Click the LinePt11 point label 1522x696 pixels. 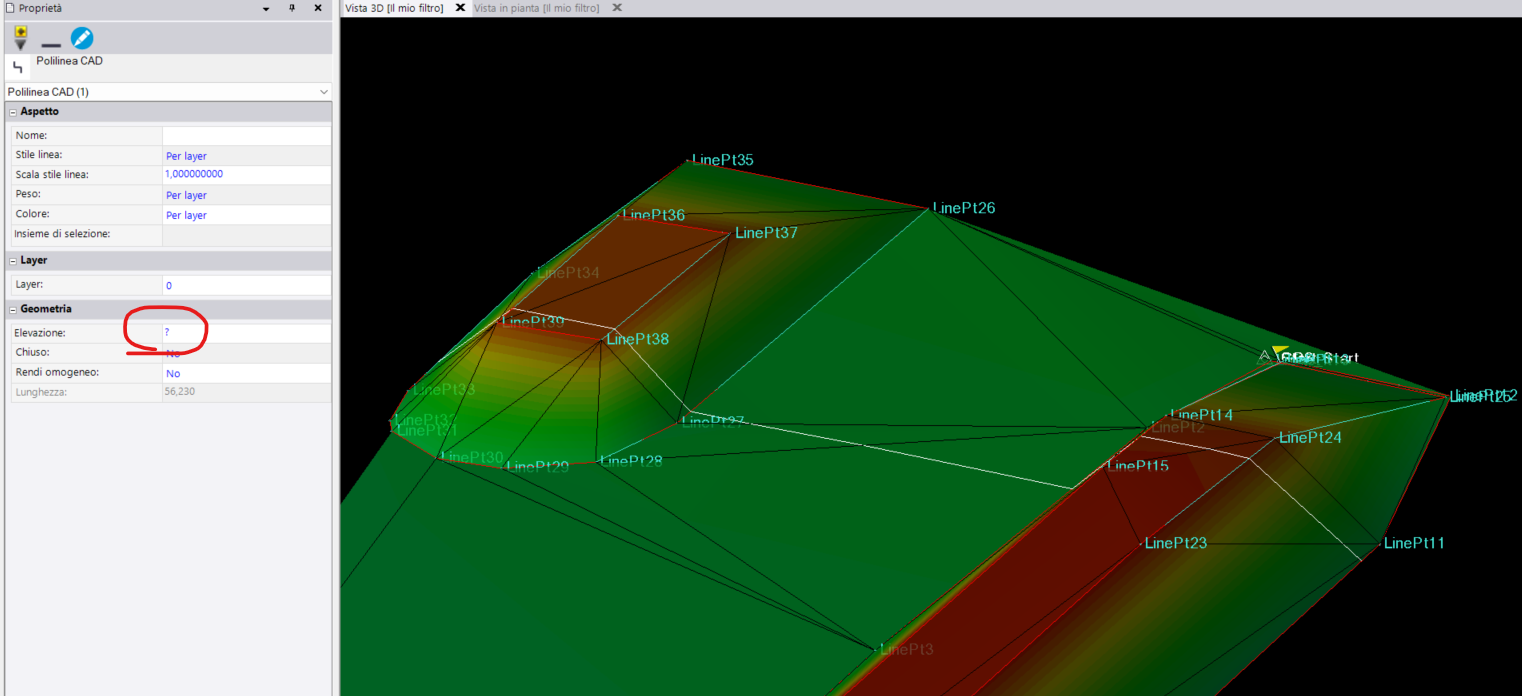(x=1414, y=543)
